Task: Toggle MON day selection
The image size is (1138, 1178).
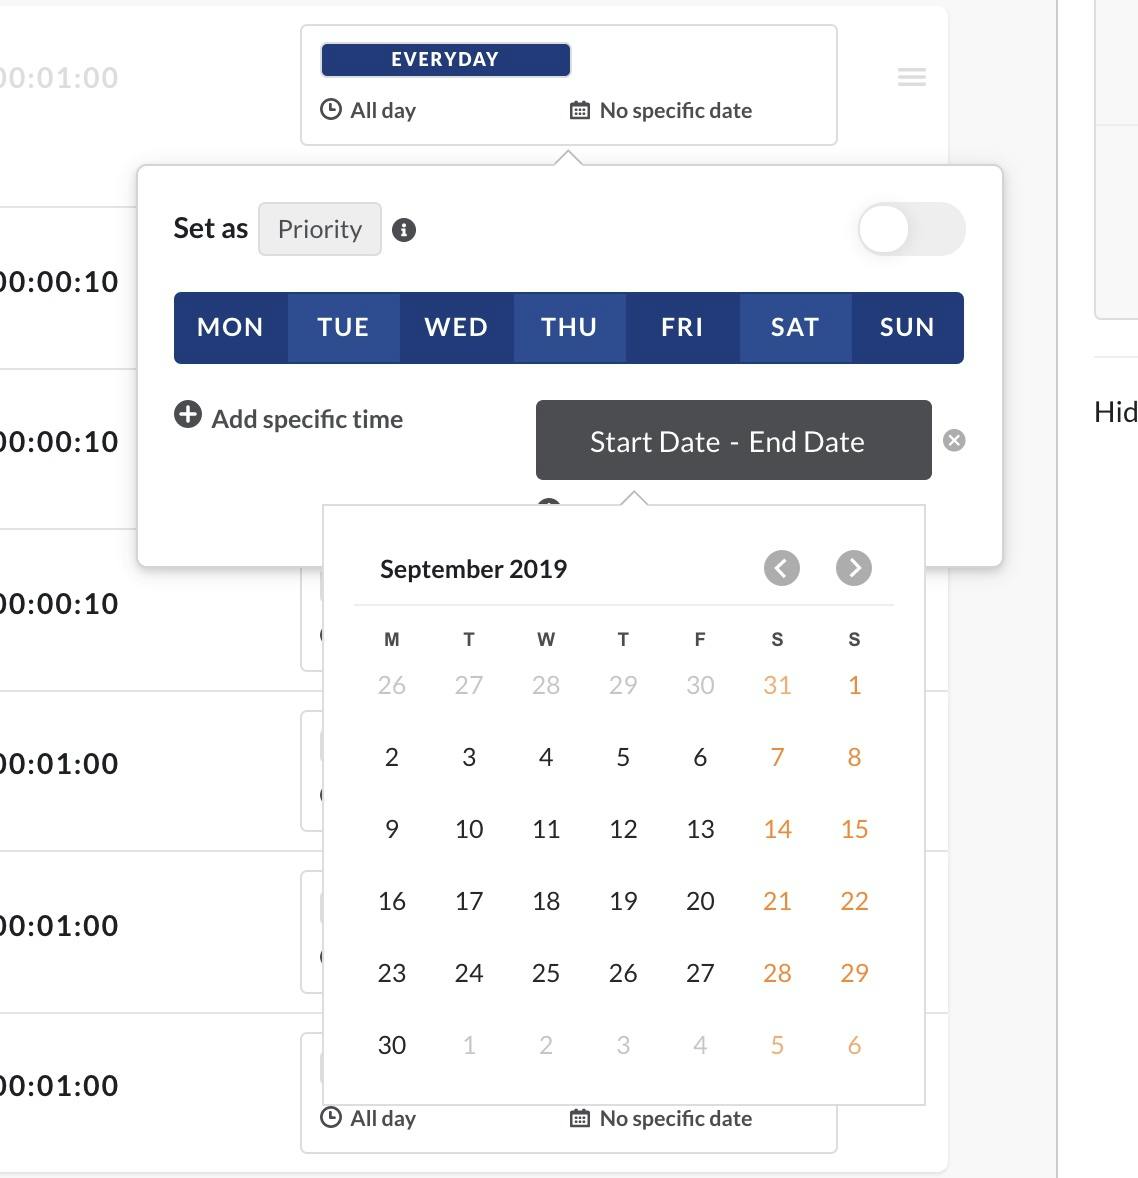Action: (x=231, y=328)
